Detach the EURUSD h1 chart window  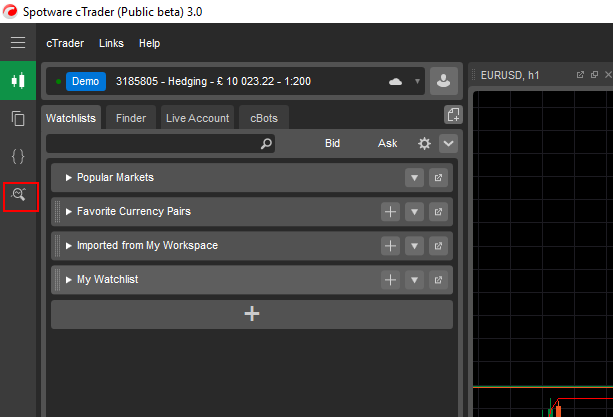(x=580, y=74)
